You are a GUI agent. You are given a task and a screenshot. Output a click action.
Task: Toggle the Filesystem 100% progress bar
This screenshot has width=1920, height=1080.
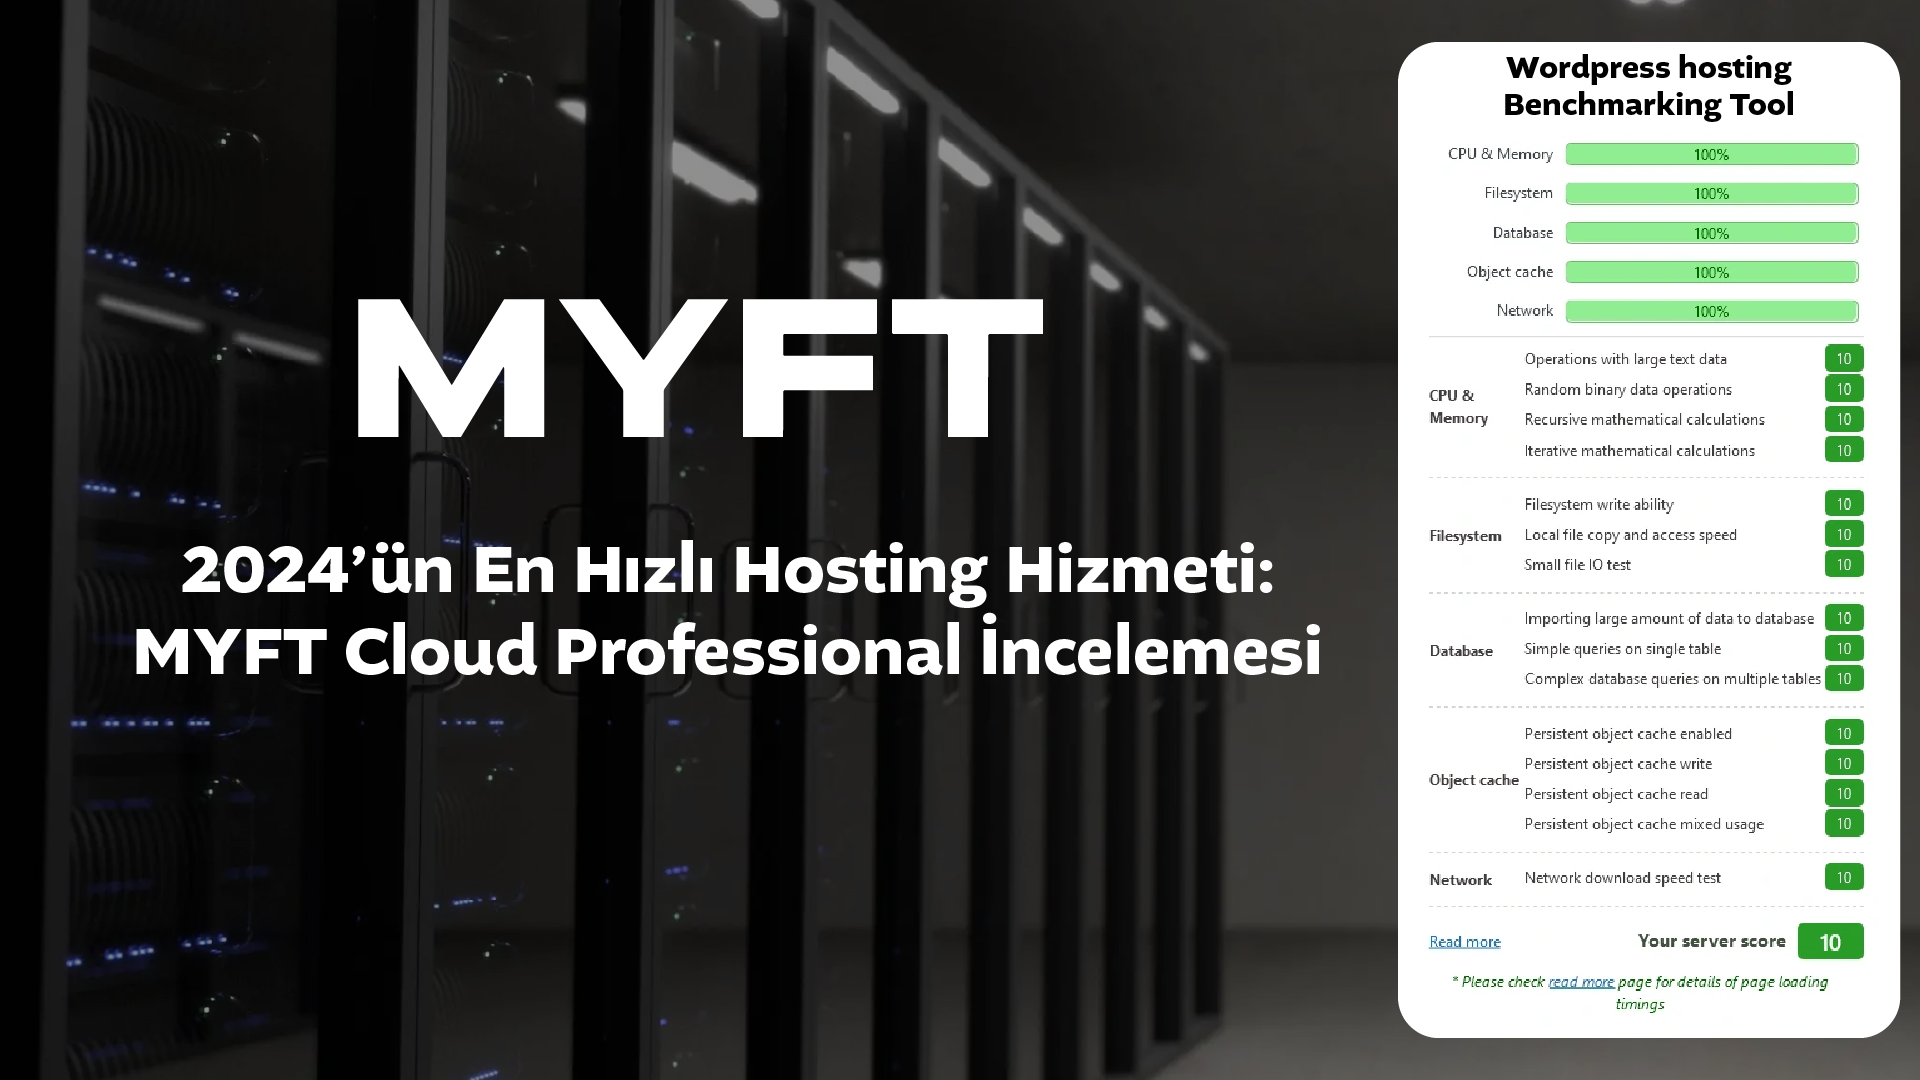1710,194
